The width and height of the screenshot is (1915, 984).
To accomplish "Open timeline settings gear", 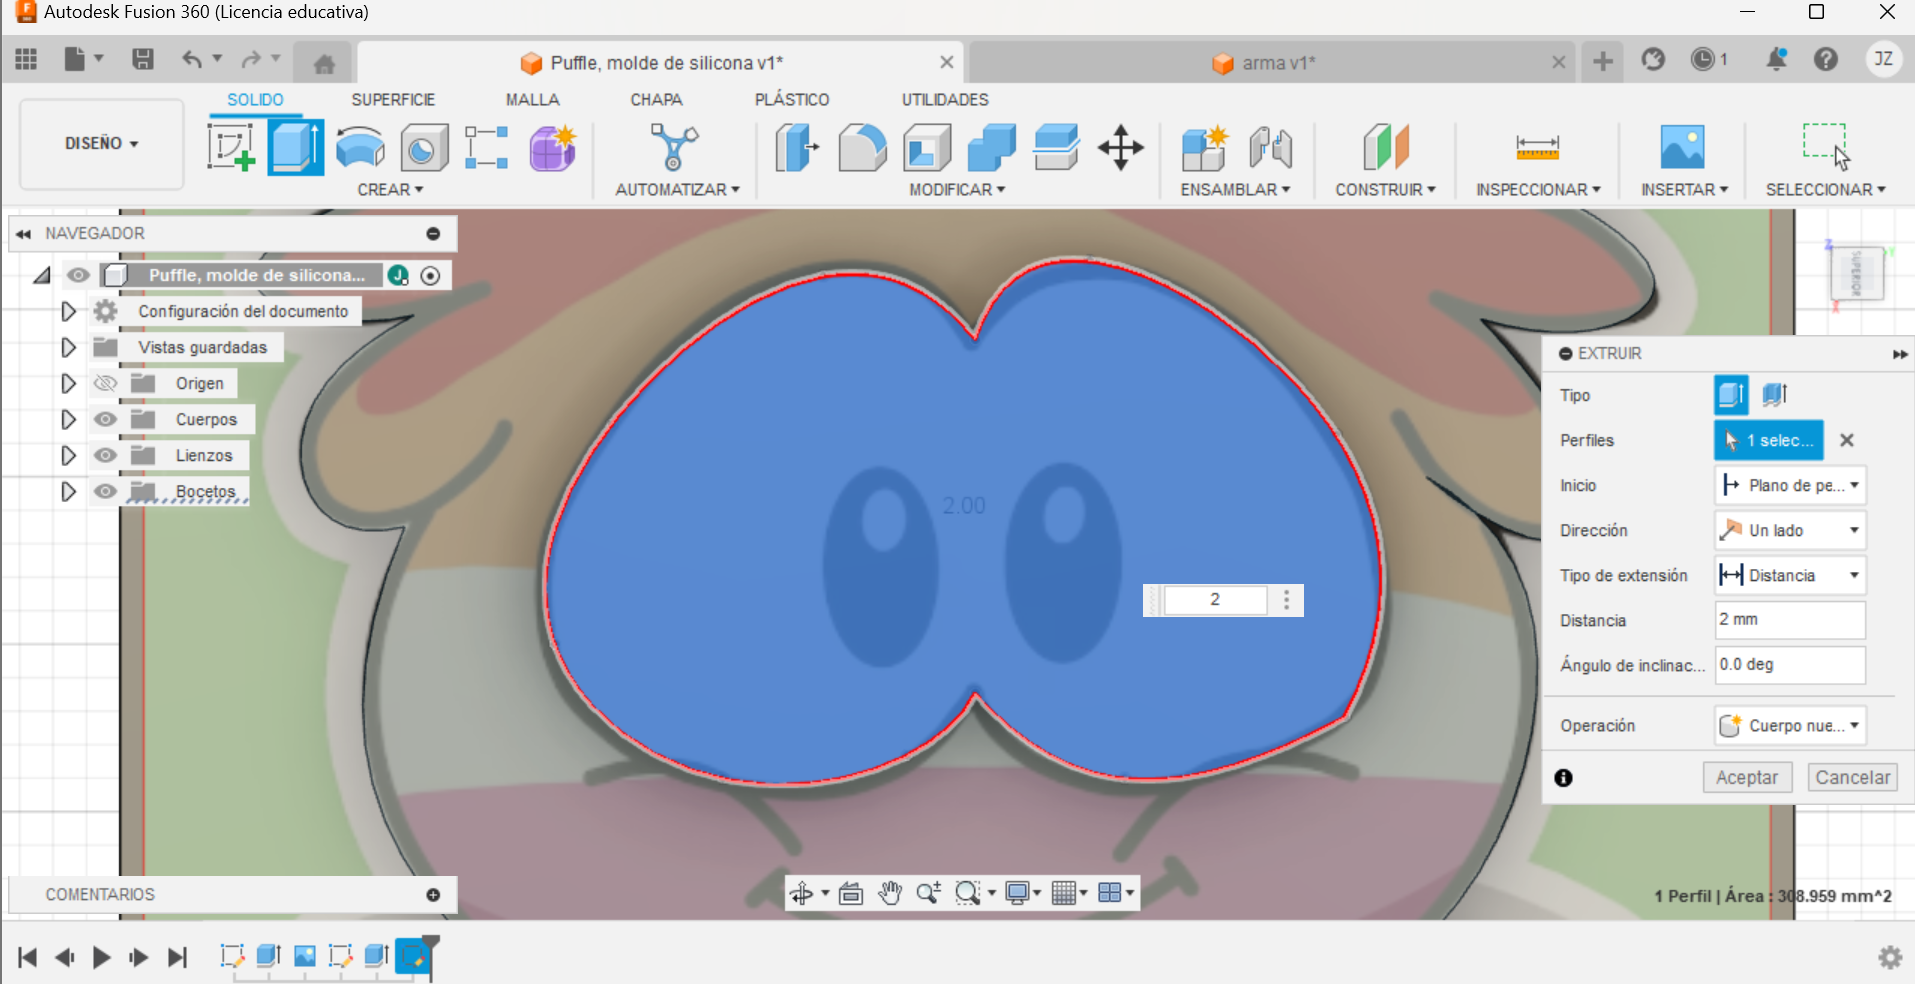I will pyautogui.click(x=1890, y=958).
